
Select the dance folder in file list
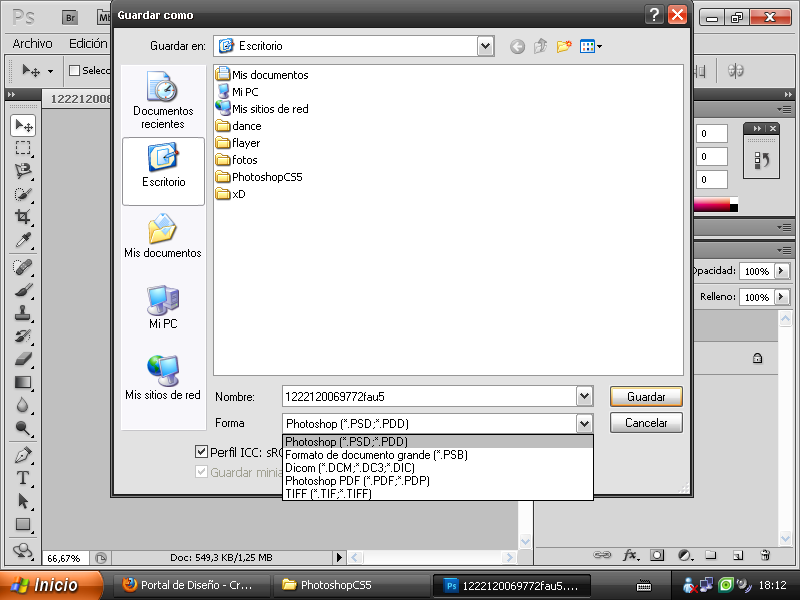pyautogui.click(x=238, y=126)
